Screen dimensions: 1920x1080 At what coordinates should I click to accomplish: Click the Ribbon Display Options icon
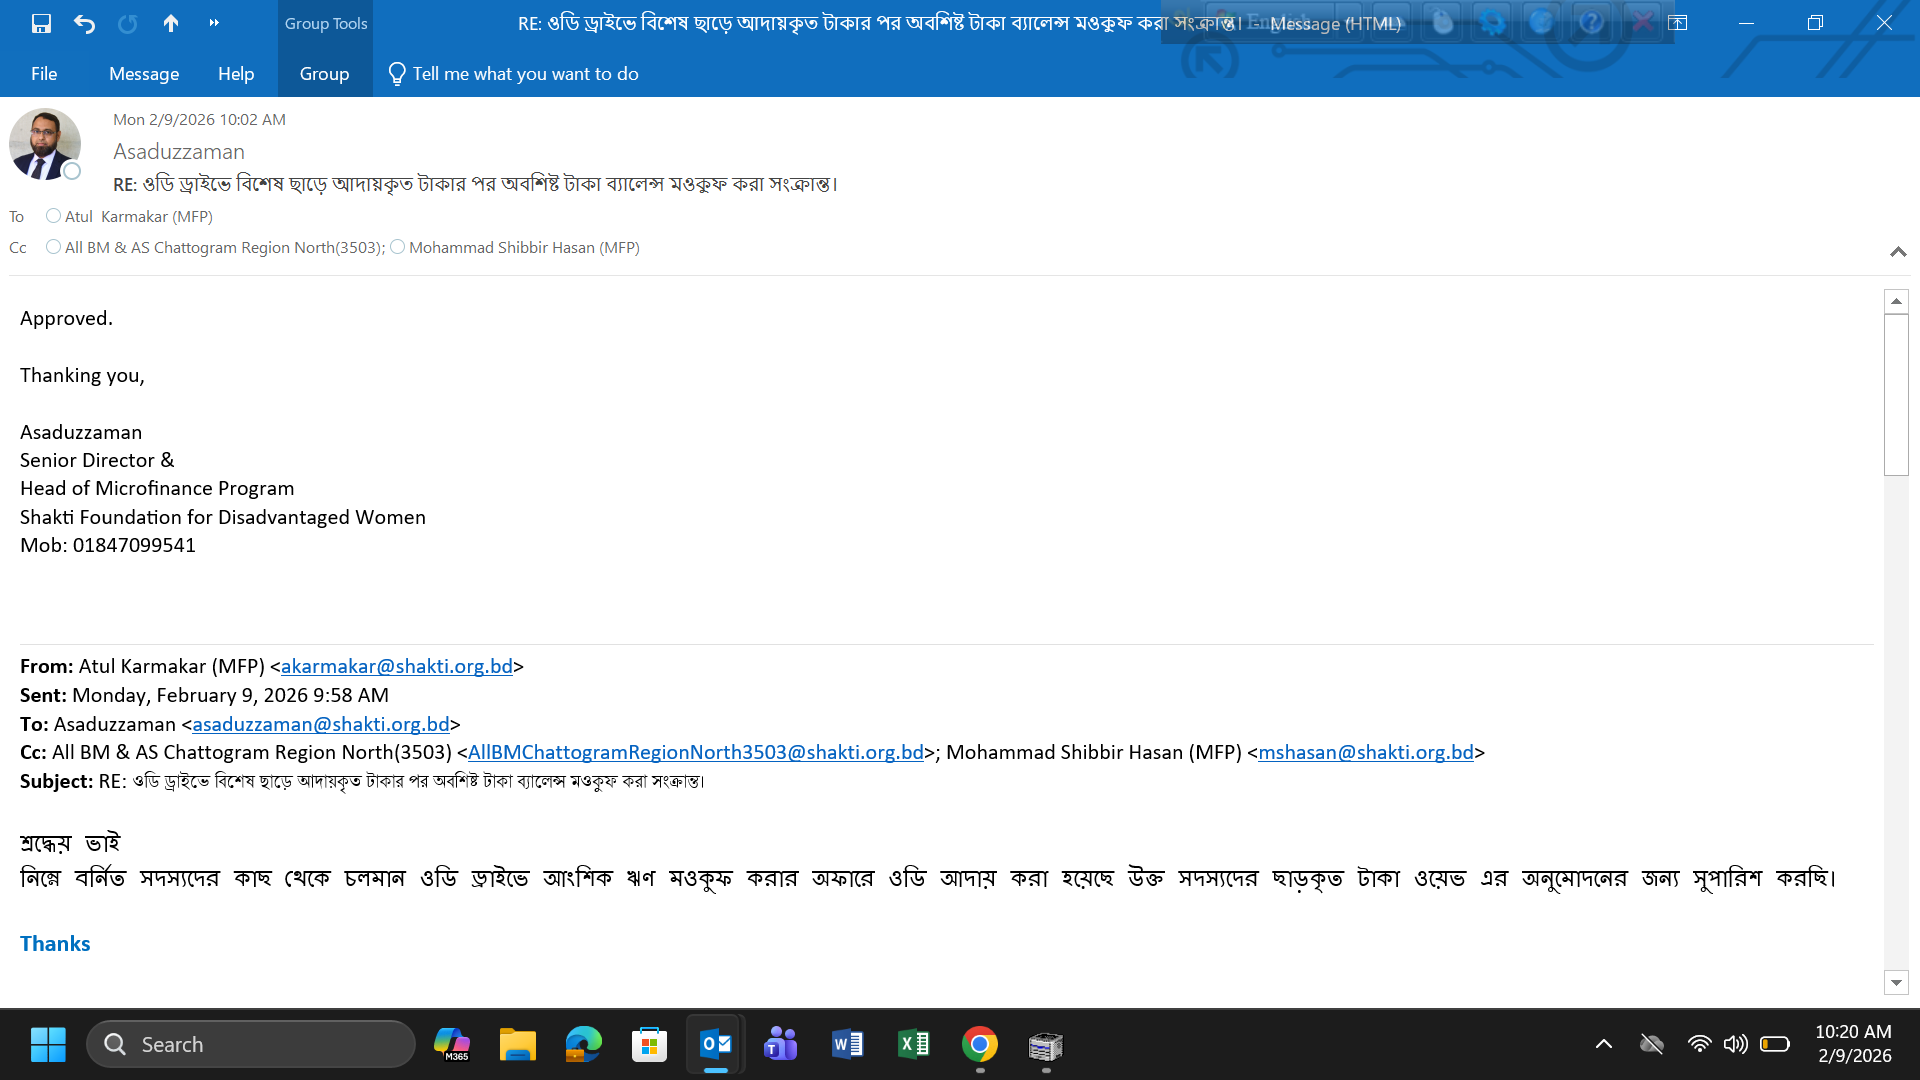click(1678, 23)
